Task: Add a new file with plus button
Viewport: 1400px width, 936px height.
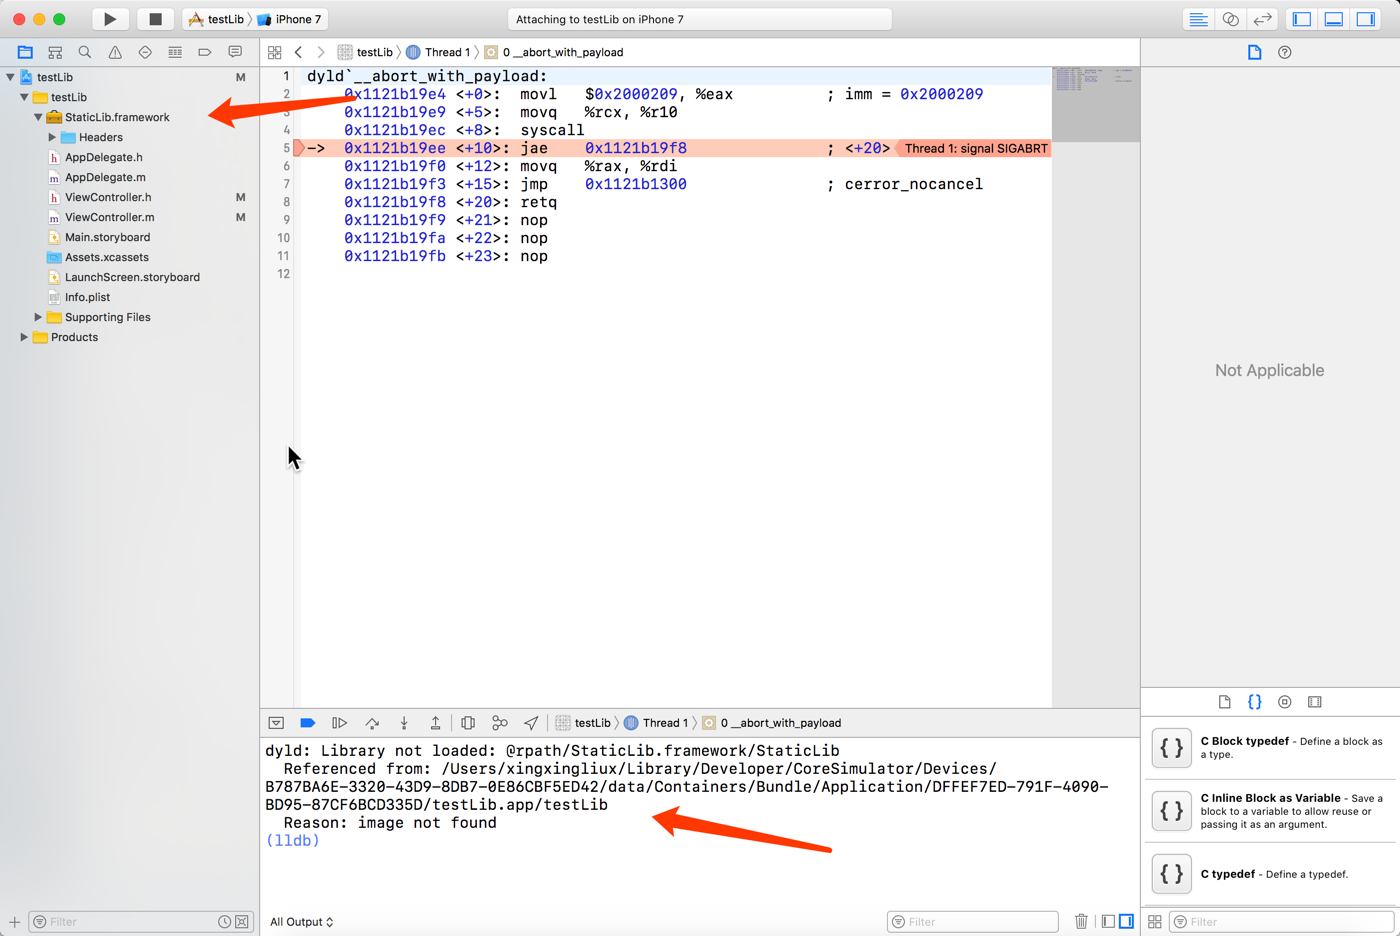Action: 14,922
